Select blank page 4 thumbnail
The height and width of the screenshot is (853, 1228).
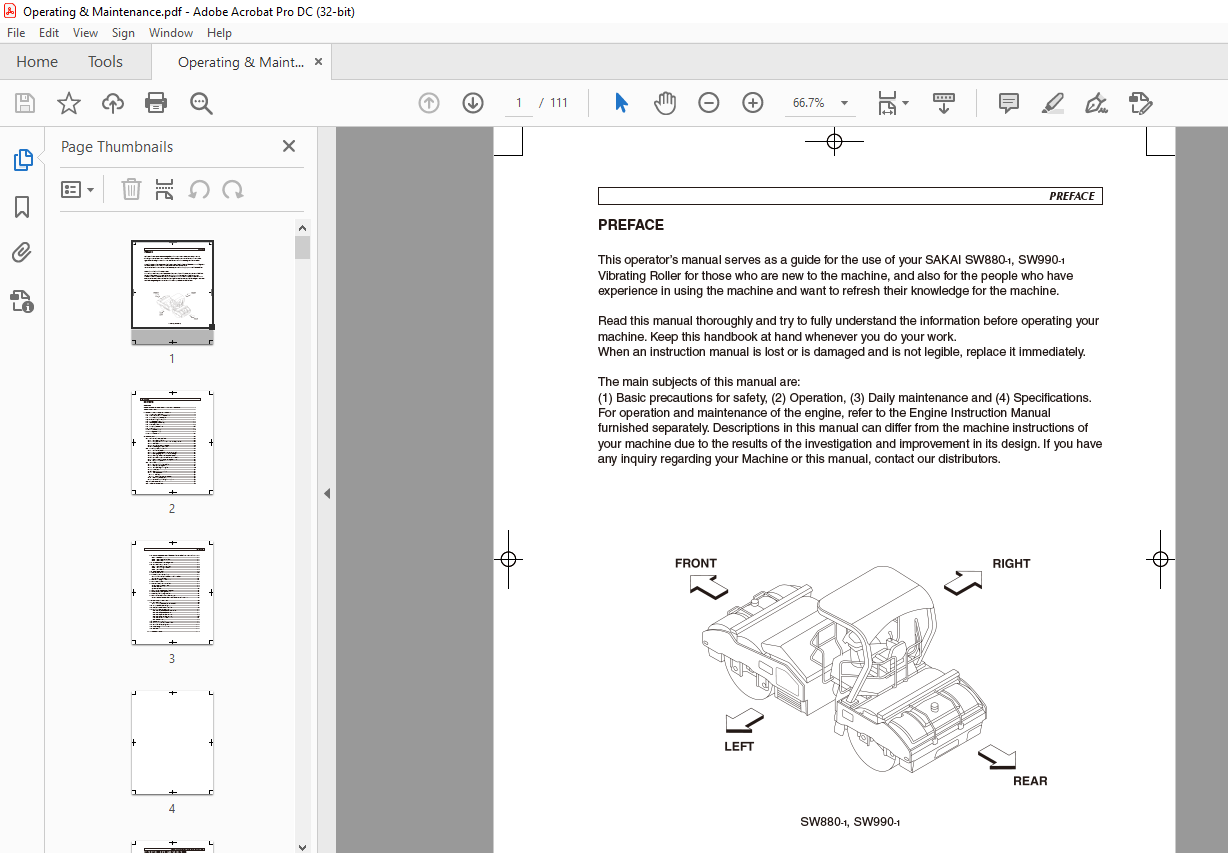(x=172, y=743)
